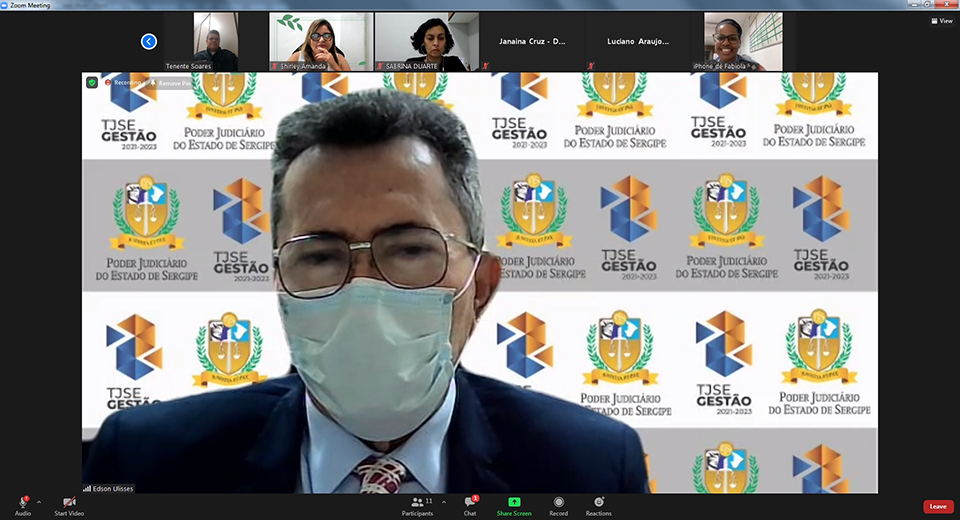Select the Janaina Cruz participant tile

[x=532, y=42]
